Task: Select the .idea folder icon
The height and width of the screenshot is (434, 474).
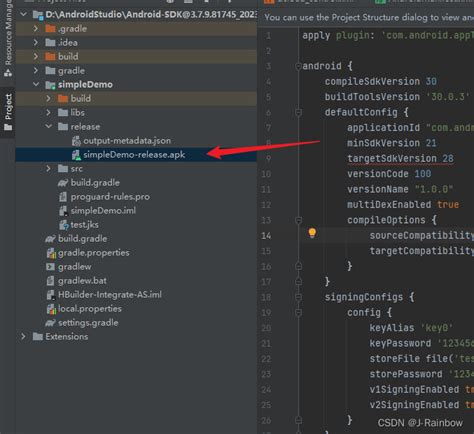Action: coord(50,42)
